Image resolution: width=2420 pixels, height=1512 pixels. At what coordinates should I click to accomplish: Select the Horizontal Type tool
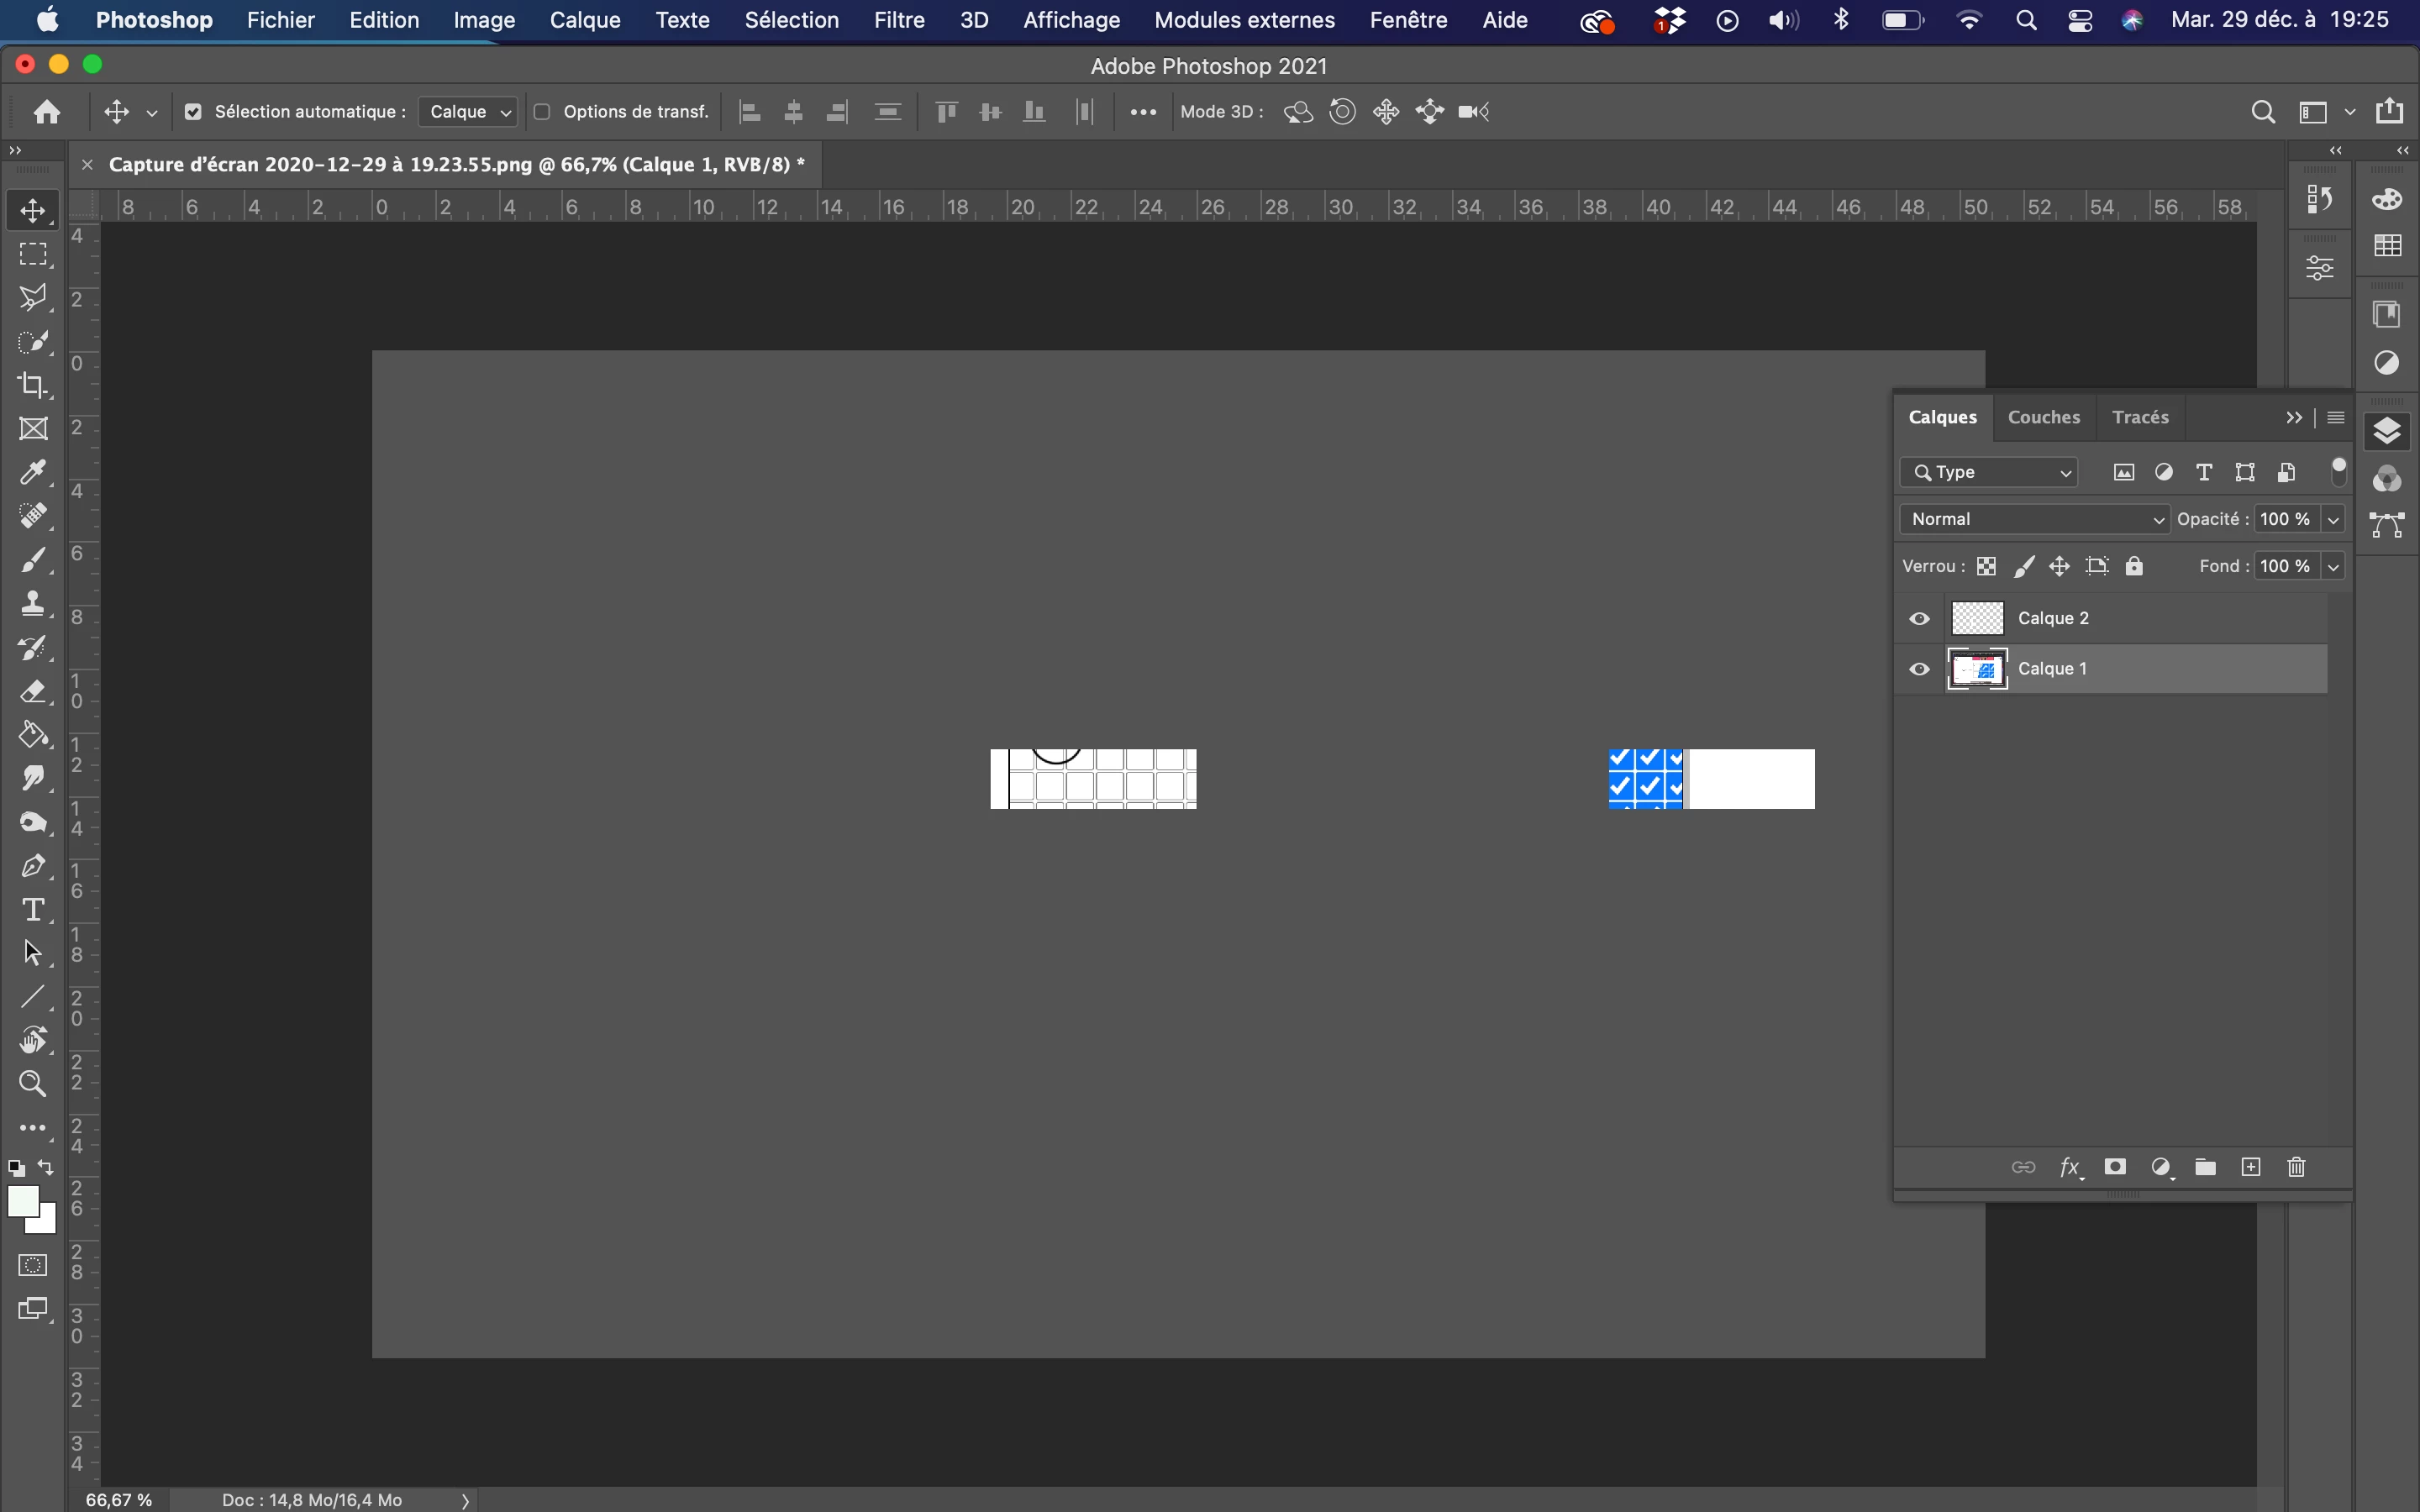point(33,909)
